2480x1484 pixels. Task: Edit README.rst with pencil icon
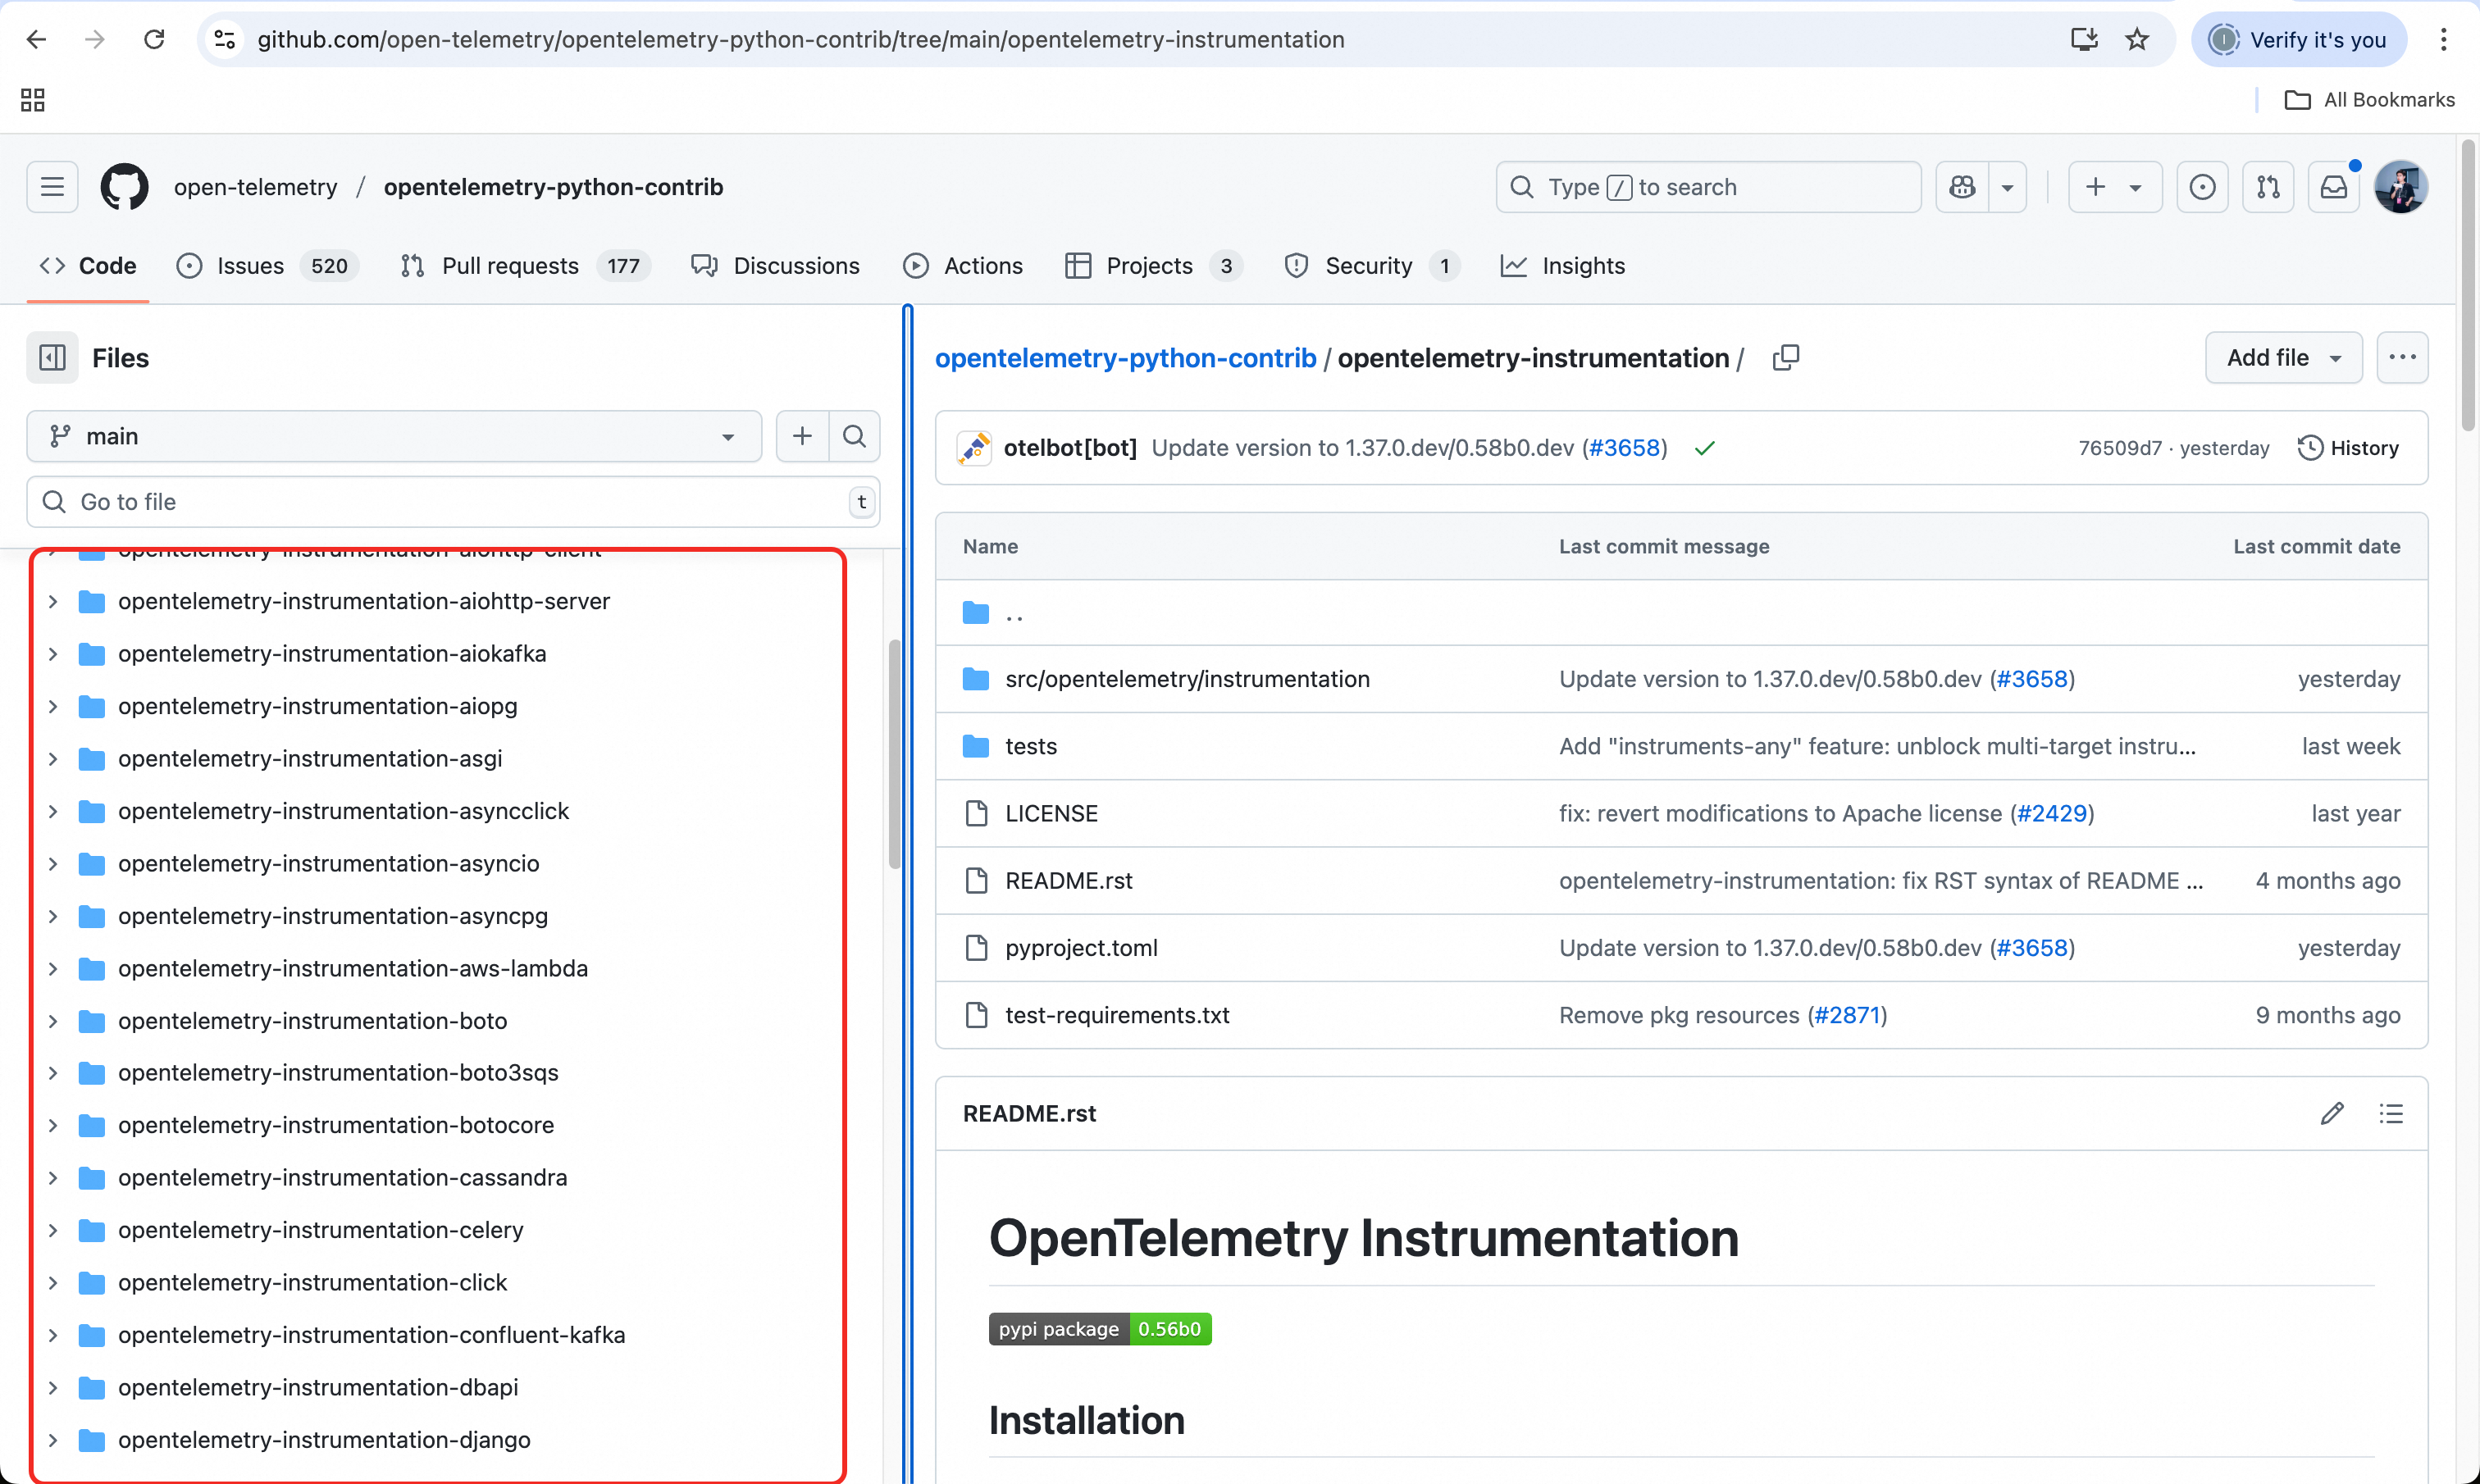click(2331, 1113)
